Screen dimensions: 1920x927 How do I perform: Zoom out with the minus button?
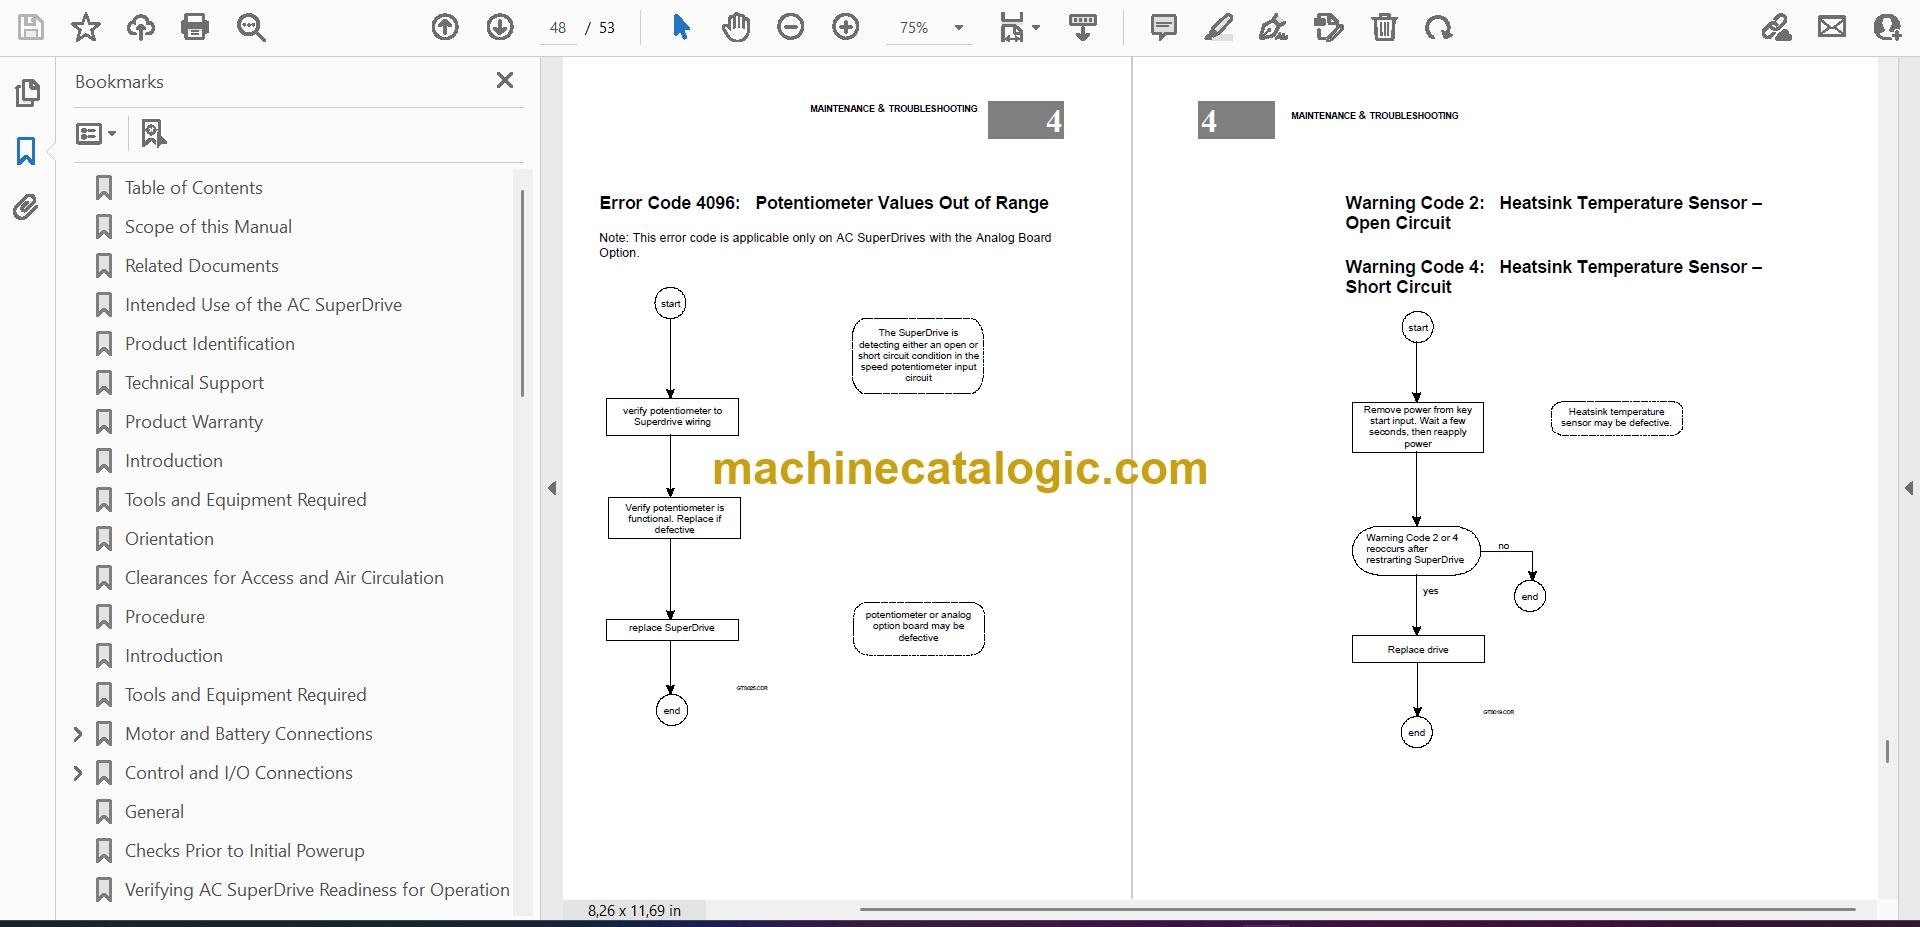791,27
